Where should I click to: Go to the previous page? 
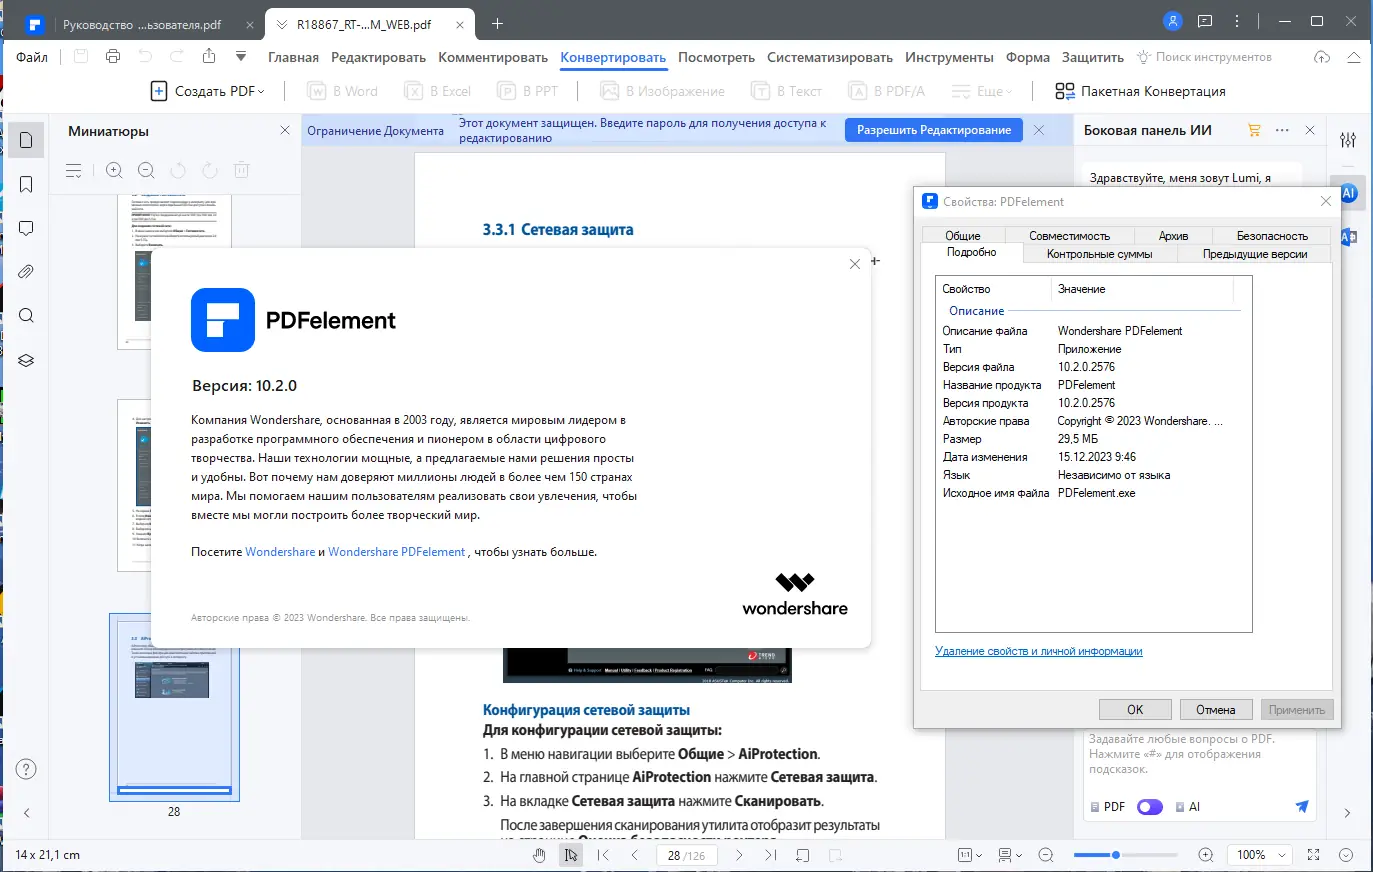(x=635, y=855)
